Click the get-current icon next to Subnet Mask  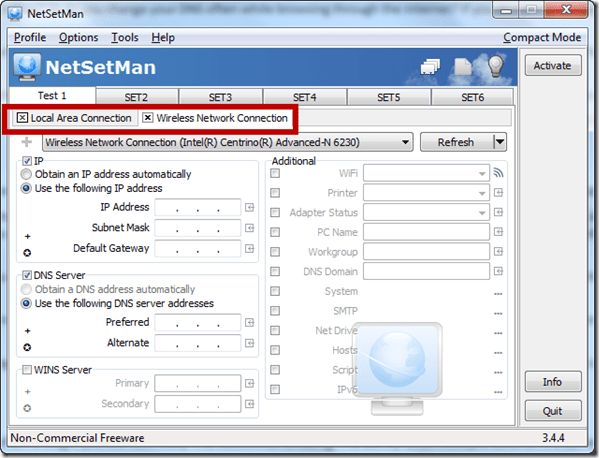[x=249, y=228]
